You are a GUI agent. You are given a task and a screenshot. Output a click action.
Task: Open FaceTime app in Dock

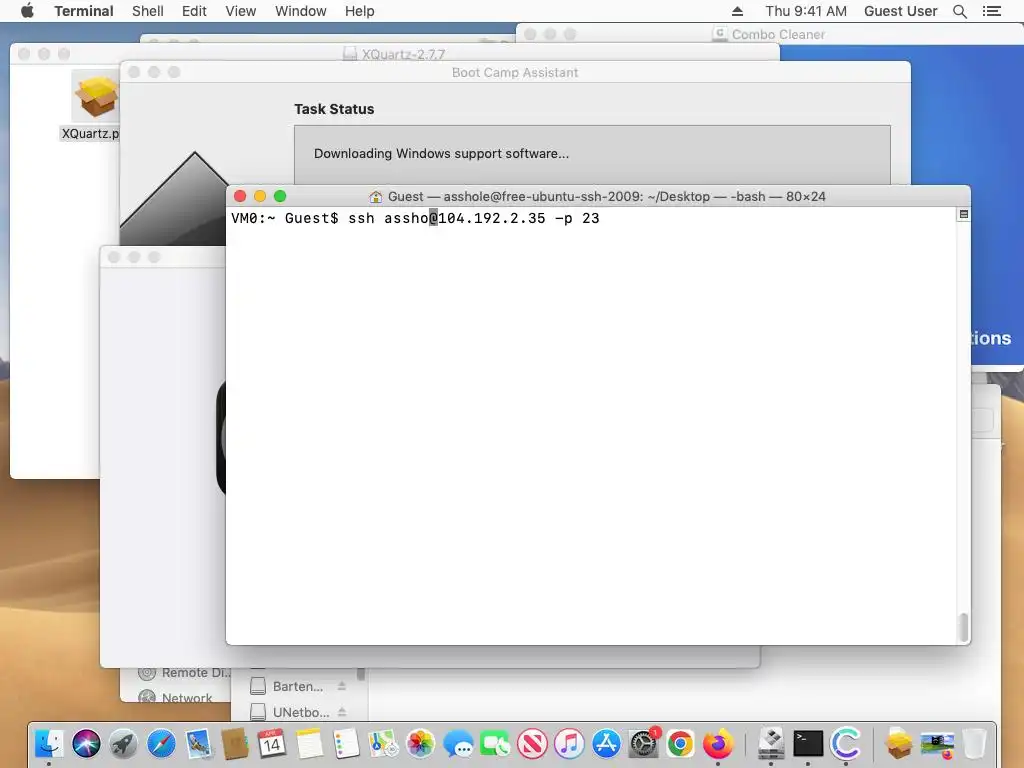pyautogui.click(x=495, y=743)
